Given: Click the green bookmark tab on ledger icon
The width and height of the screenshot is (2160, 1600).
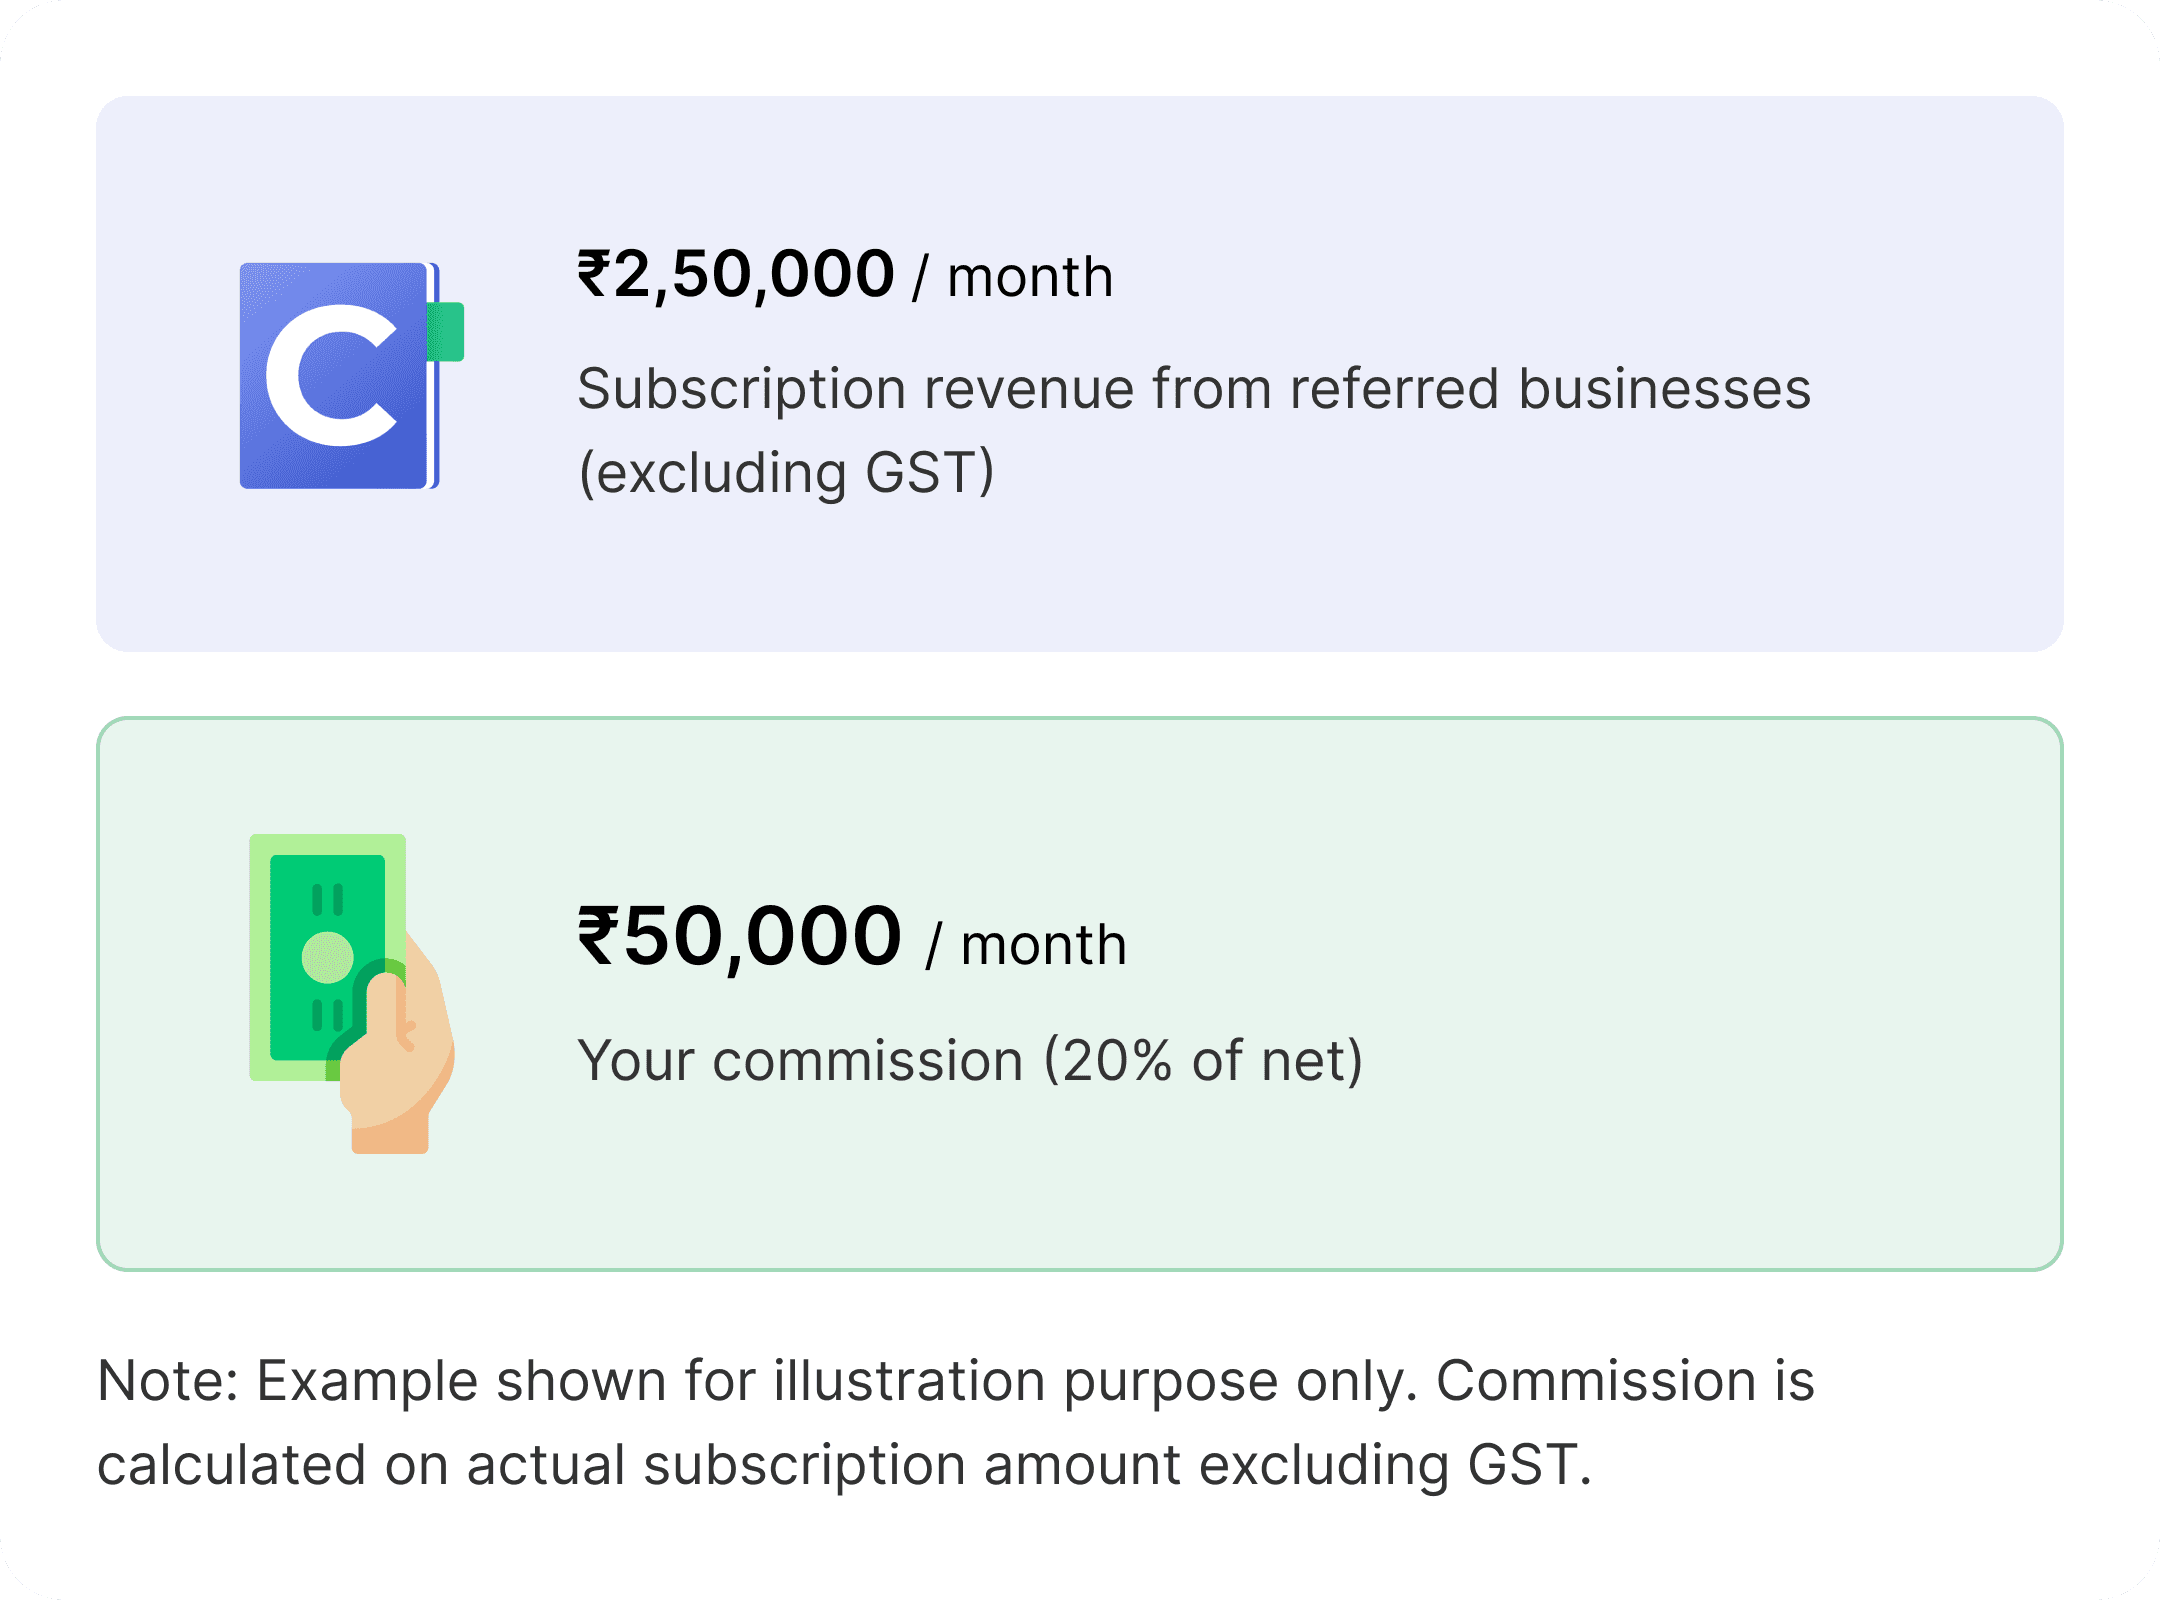Looking at the screenshot, I should [446, 331].
